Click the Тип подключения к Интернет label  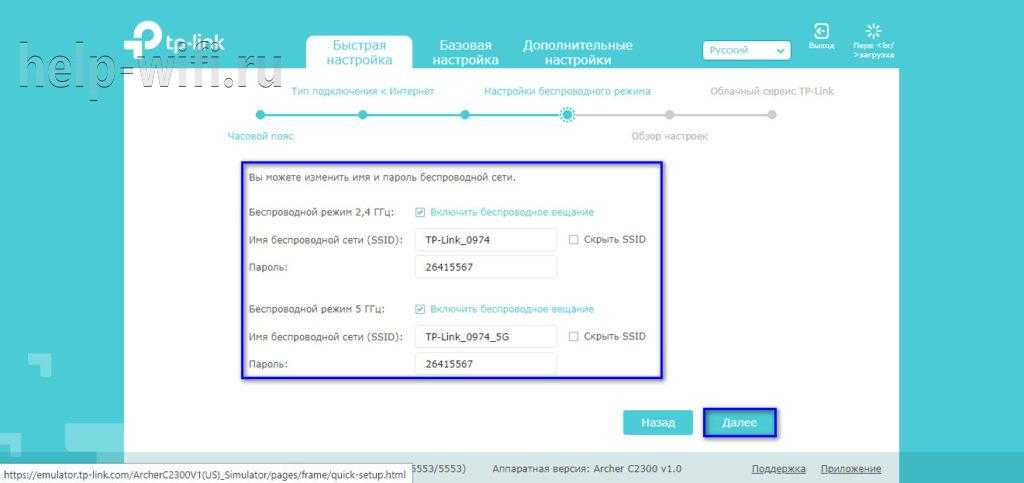[x=362, y=92]
